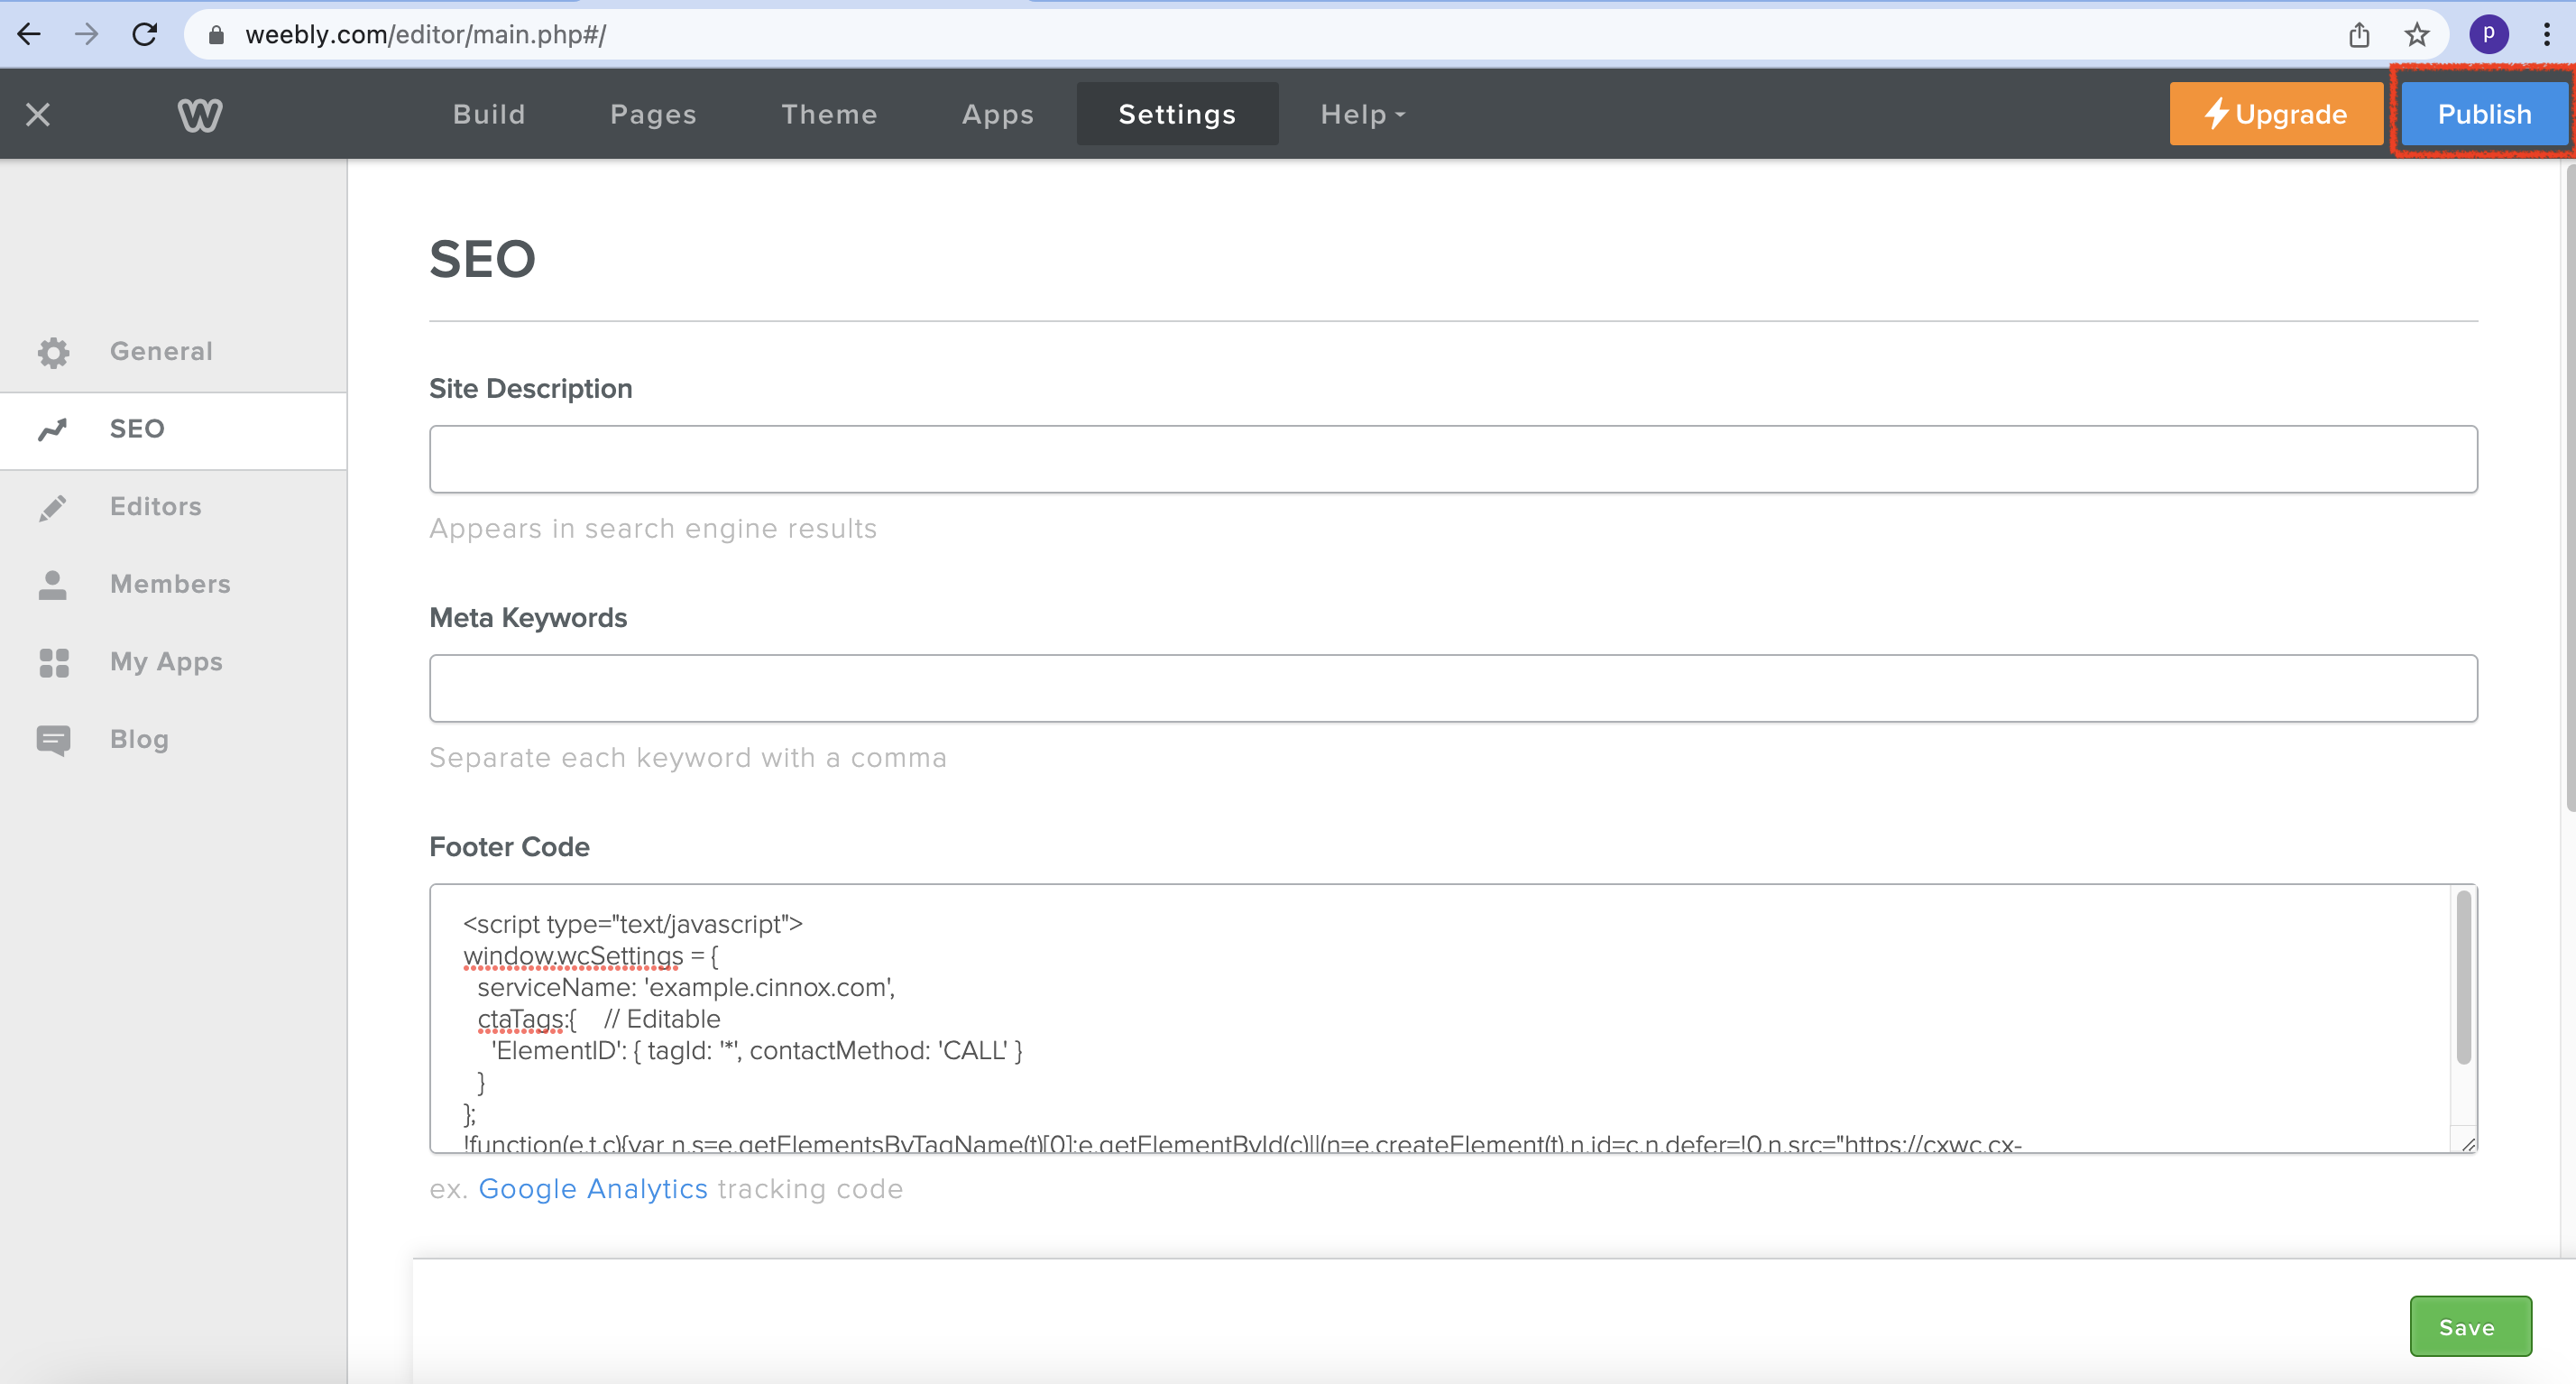2576x1384 pixels.
Task: Bookmark this page with the star icon
Action: pos(2416,35)
